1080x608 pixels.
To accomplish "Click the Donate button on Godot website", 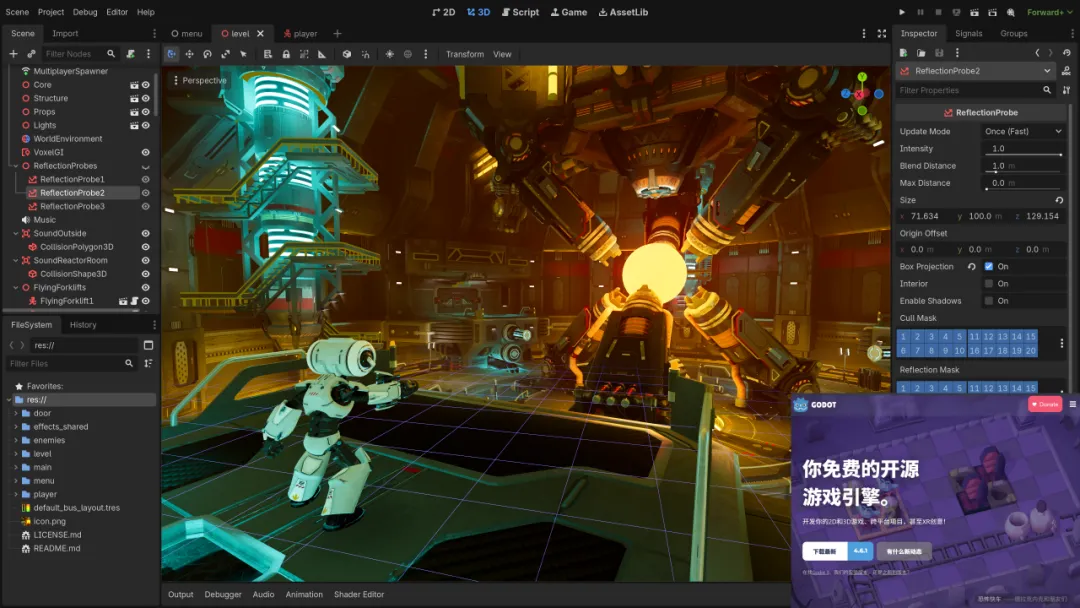I will pyautogui.click(x=1045, y=405).
